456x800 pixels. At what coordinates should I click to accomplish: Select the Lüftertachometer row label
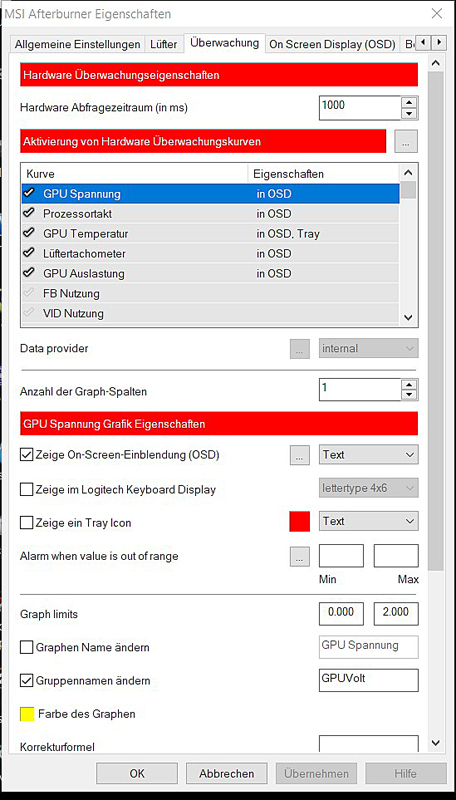(x=84, y=254)
